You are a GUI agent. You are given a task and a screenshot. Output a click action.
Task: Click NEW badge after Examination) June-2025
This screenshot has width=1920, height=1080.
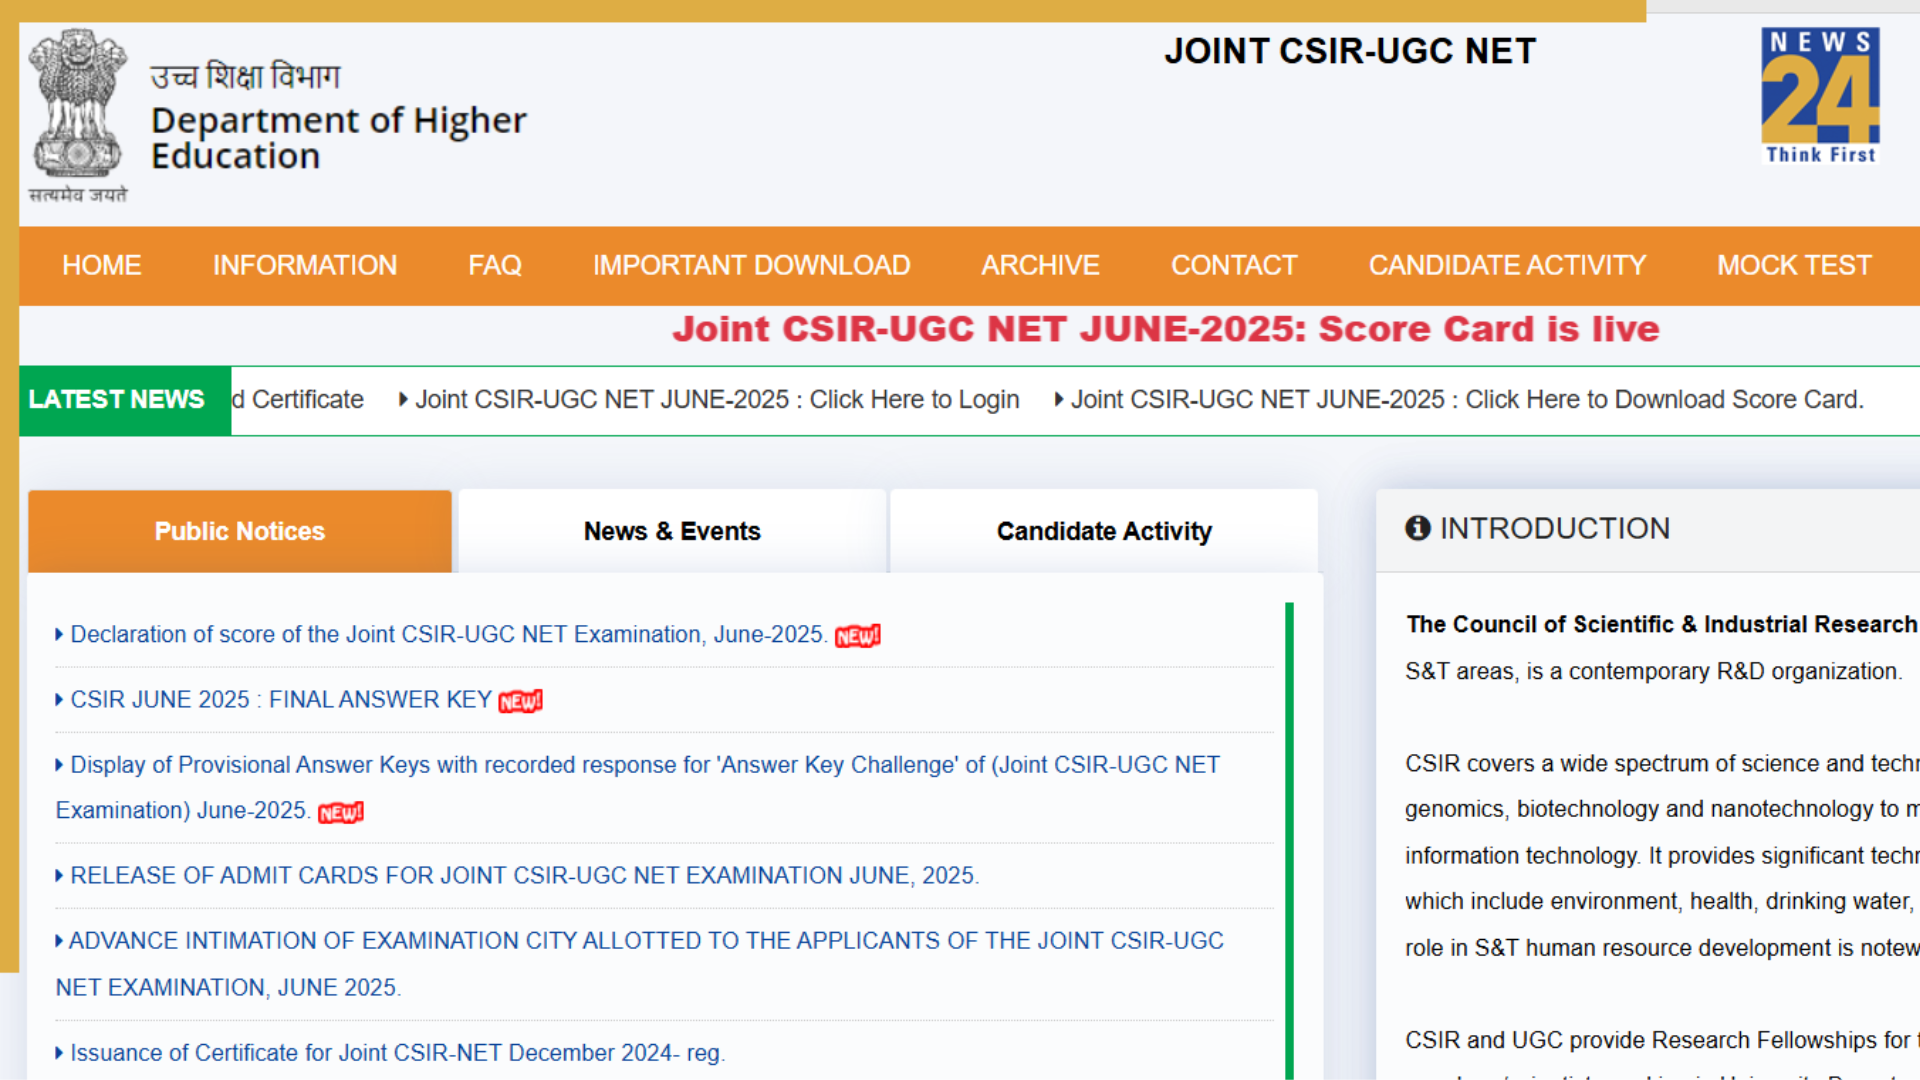tap(340, 812)
